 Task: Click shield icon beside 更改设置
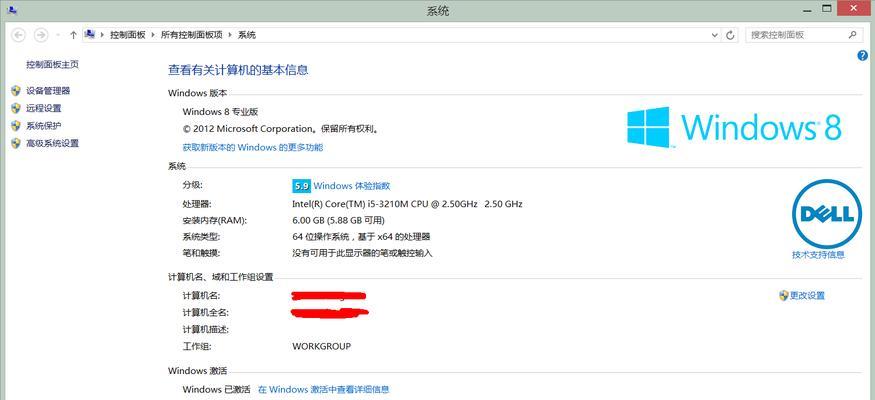[x=783, y=296]
